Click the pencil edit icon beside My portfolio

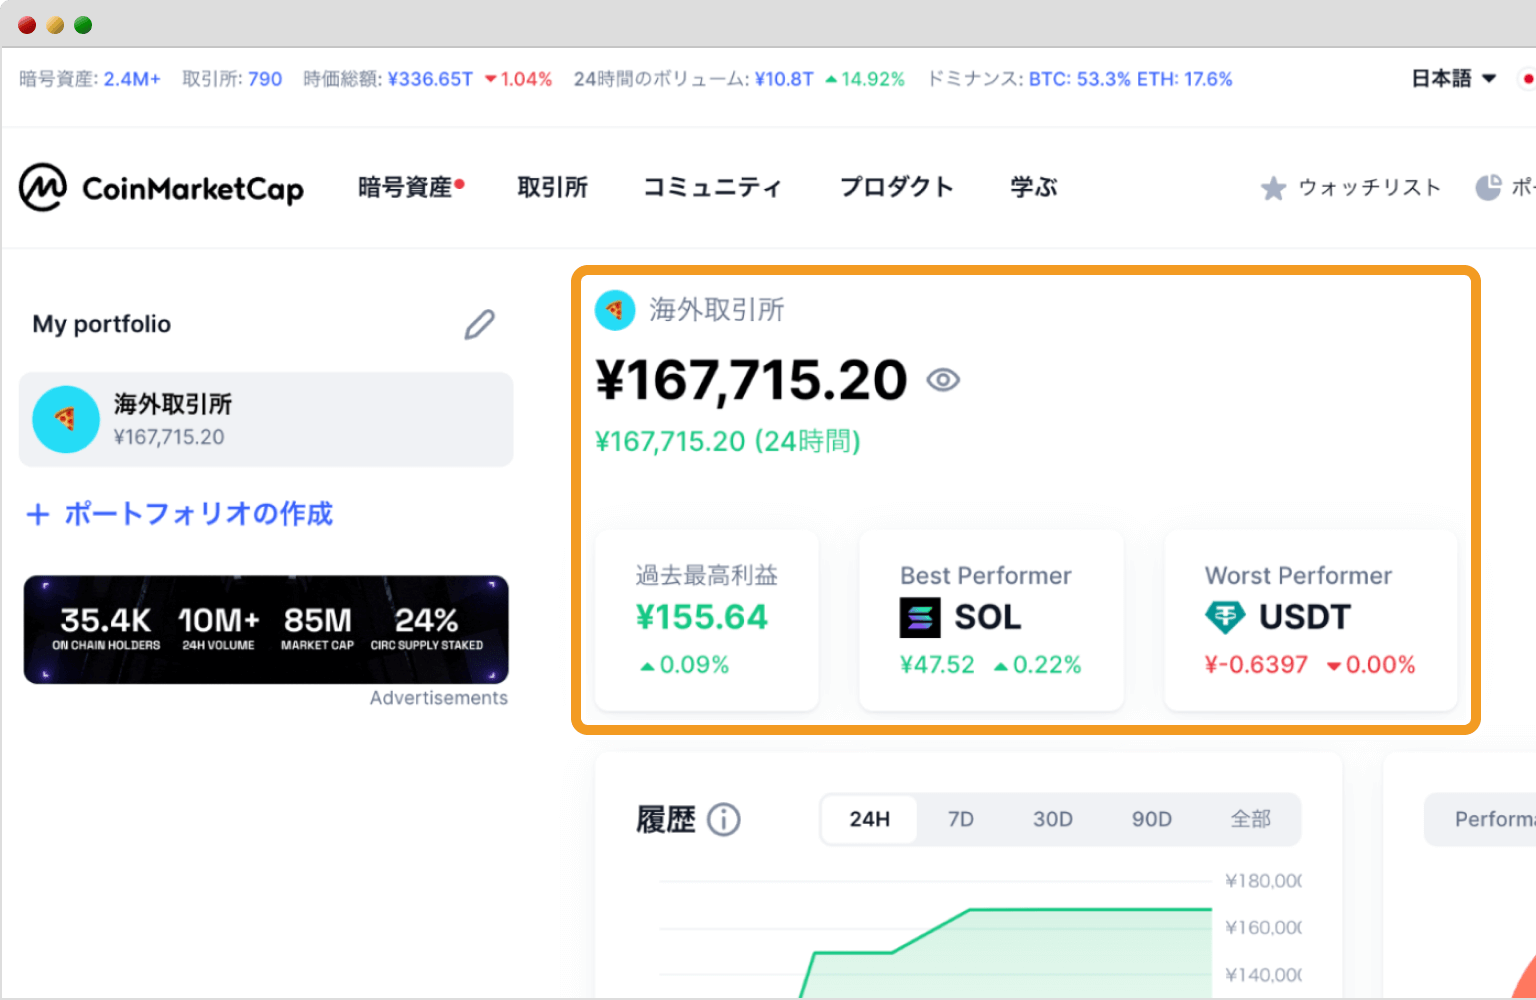(x=479, y=324)
